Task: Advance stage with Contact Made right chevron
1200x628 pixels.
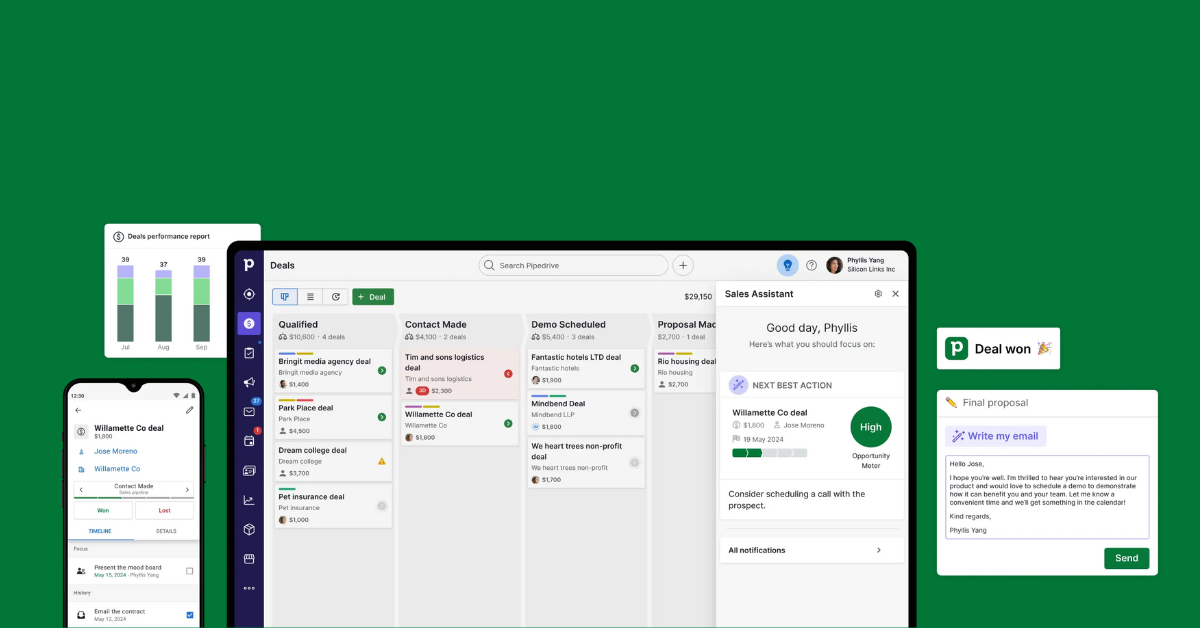Action: coord(187,489)
